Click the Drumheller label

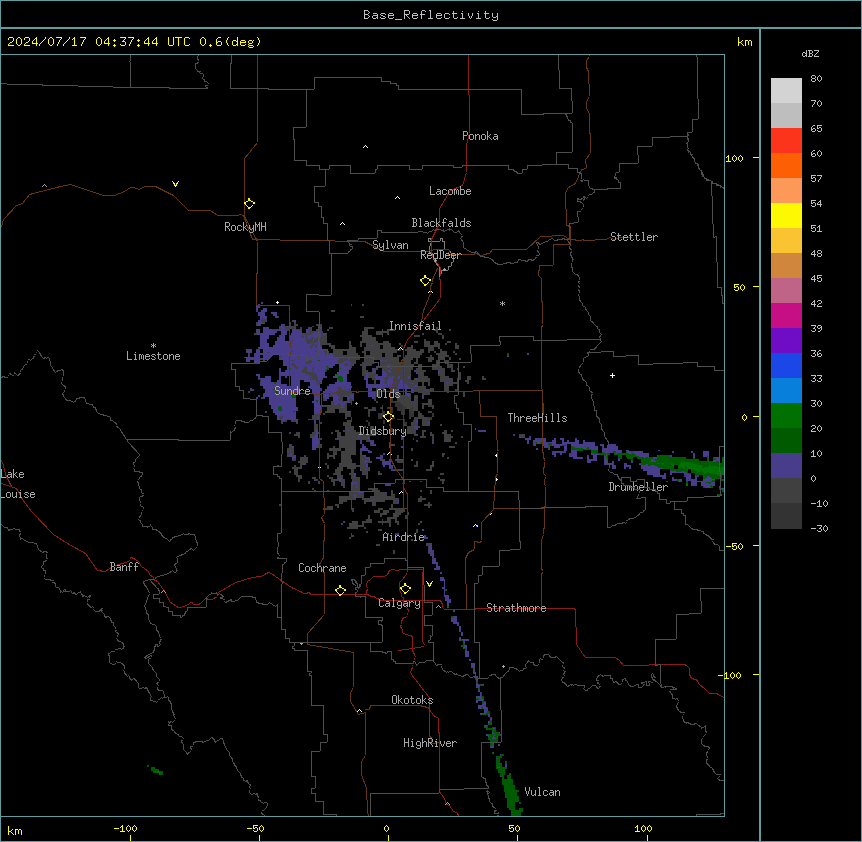click(638, 487)
